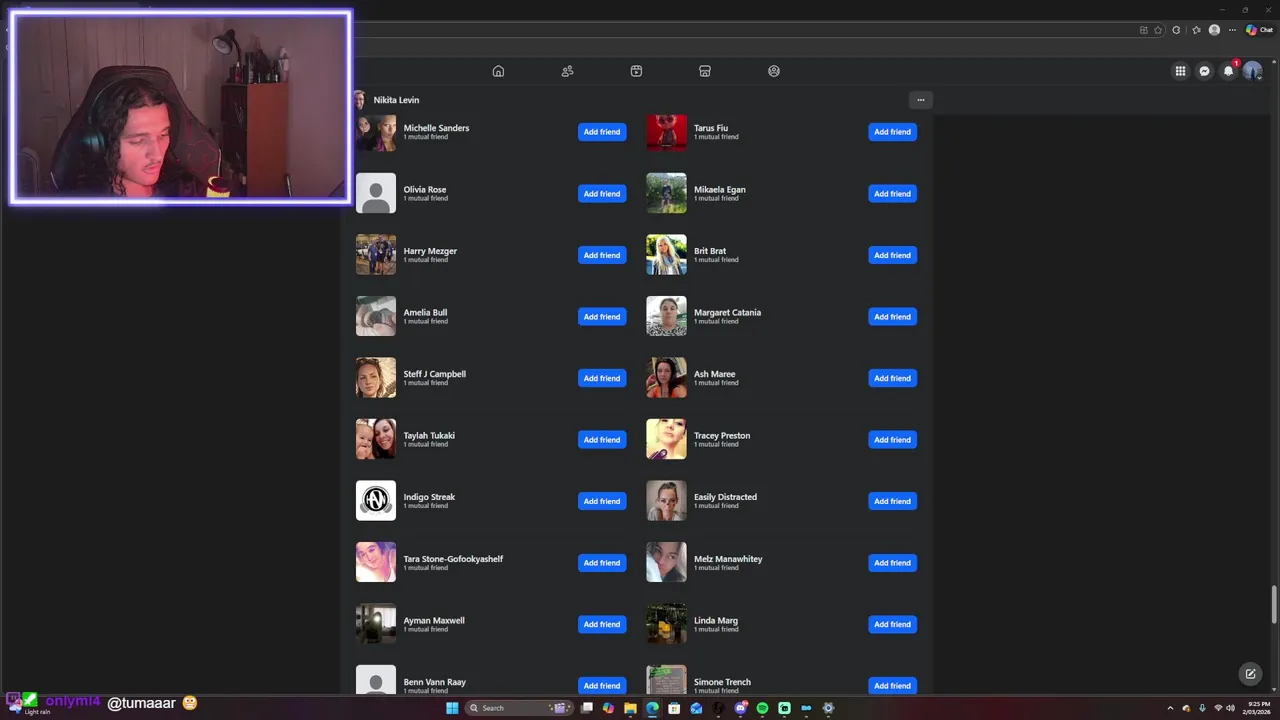Open Indigo Streak logo thumbnail
This screenshot has width=1280, height=720.
coord(376,501)
